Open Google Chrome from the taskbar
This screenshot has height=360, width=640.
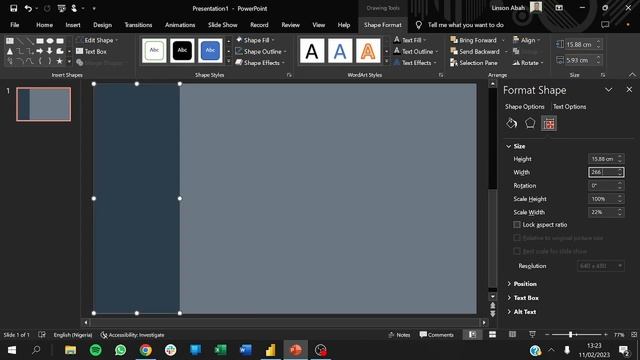pyautogui.click(x=146, y=350)
